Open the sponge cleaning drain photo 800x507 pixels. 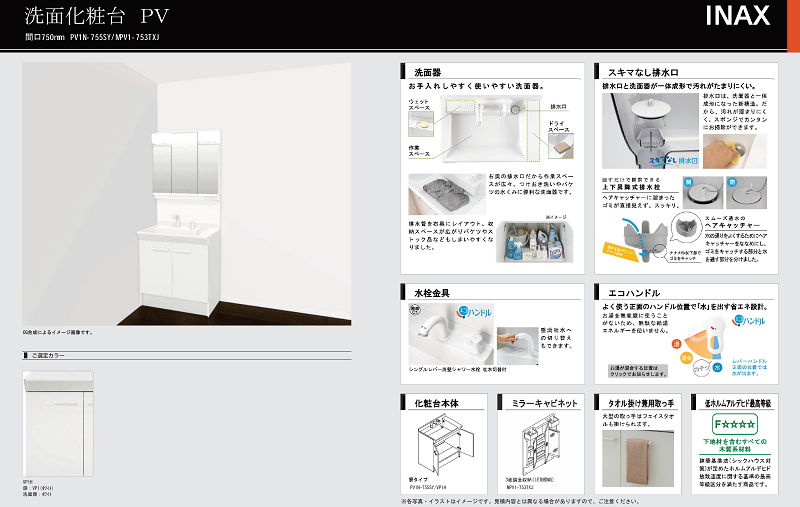click(735, 151)
